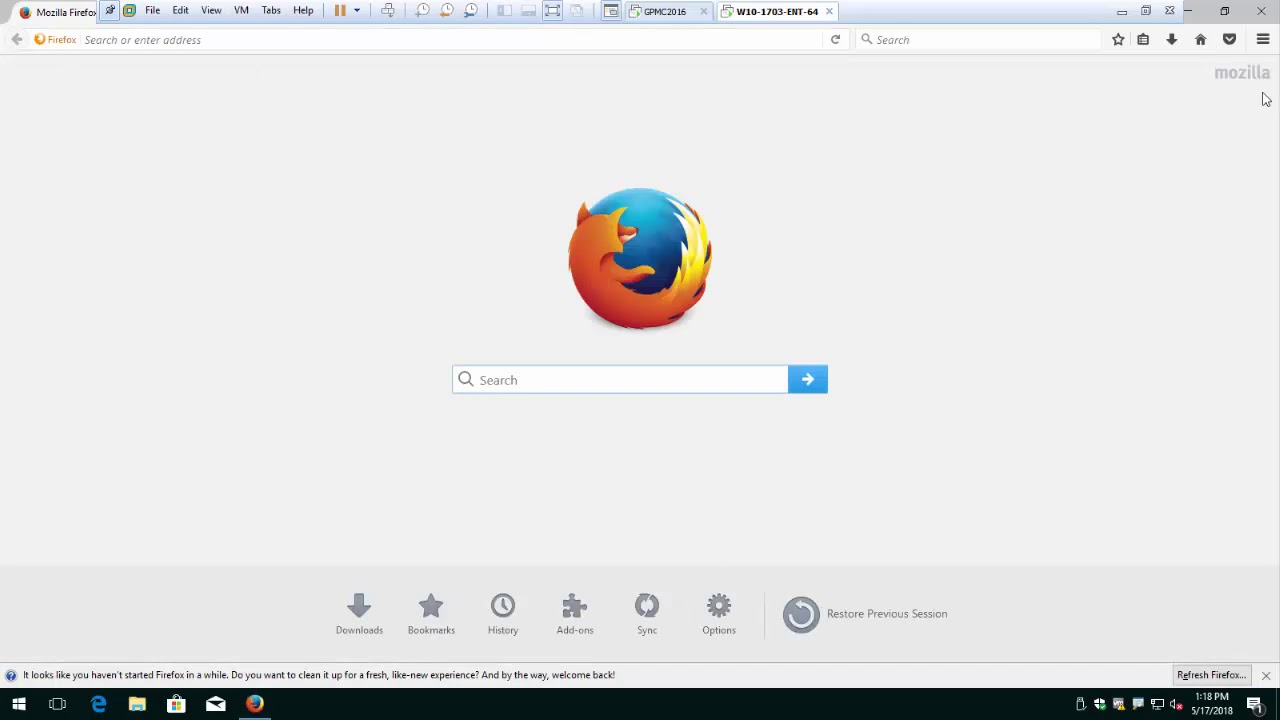Click the VMware pause (suspend) button
Image resolution: width=1280 pixels, height=720 pixels.
pyautogui.click(x=340, y=11)
